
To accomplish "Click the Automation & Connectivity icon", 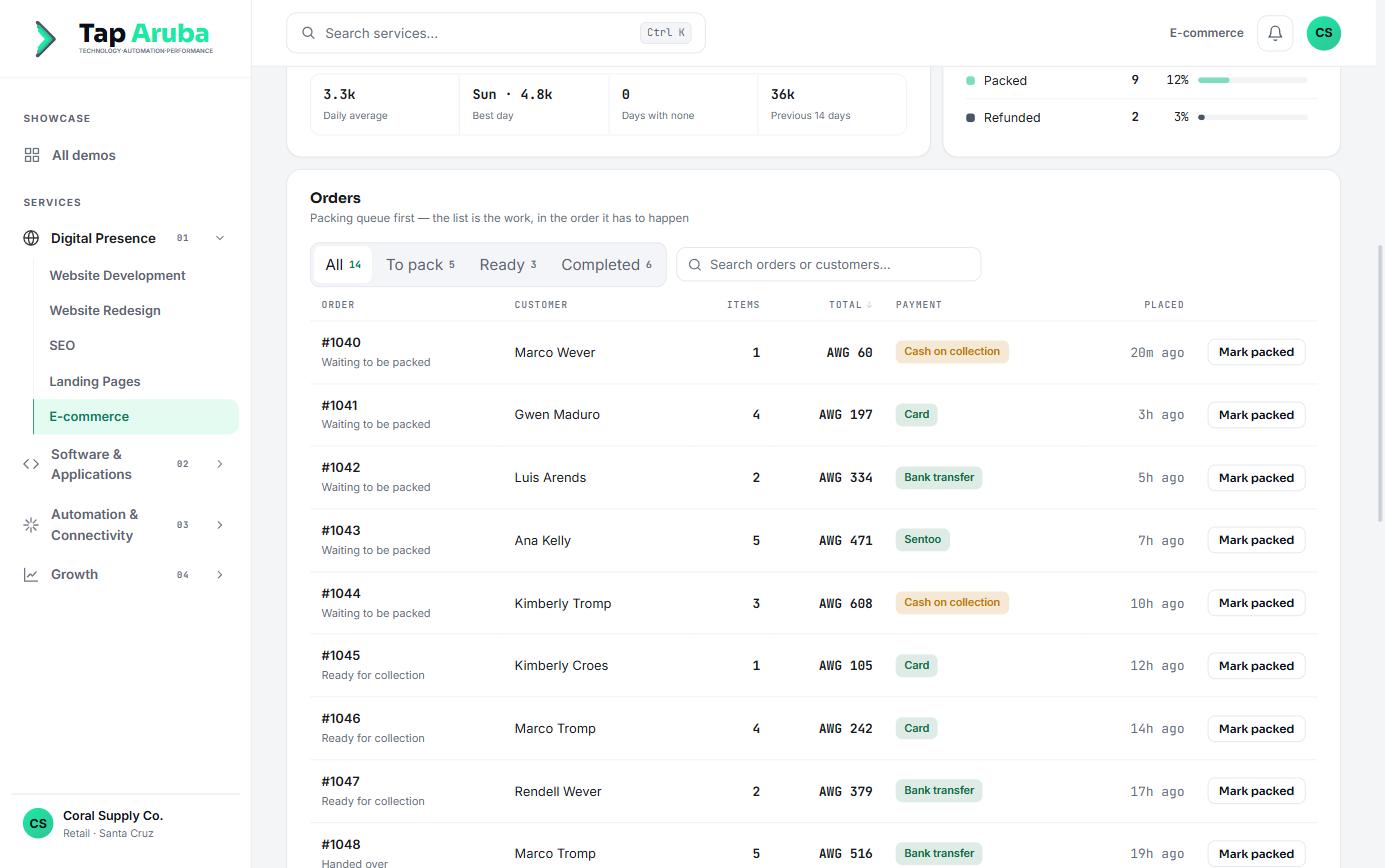I will pyautogui.click(x=31, y=525).
